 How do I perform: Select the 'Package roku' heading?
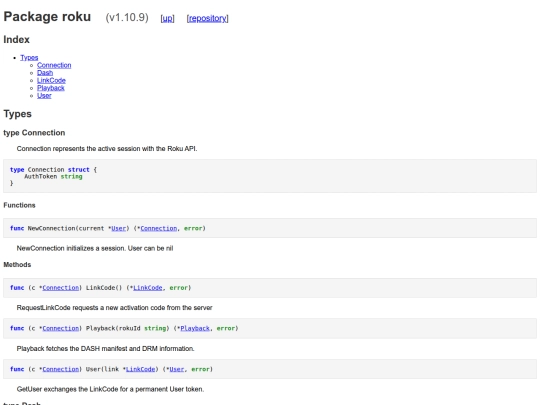(x=47, y=17)
